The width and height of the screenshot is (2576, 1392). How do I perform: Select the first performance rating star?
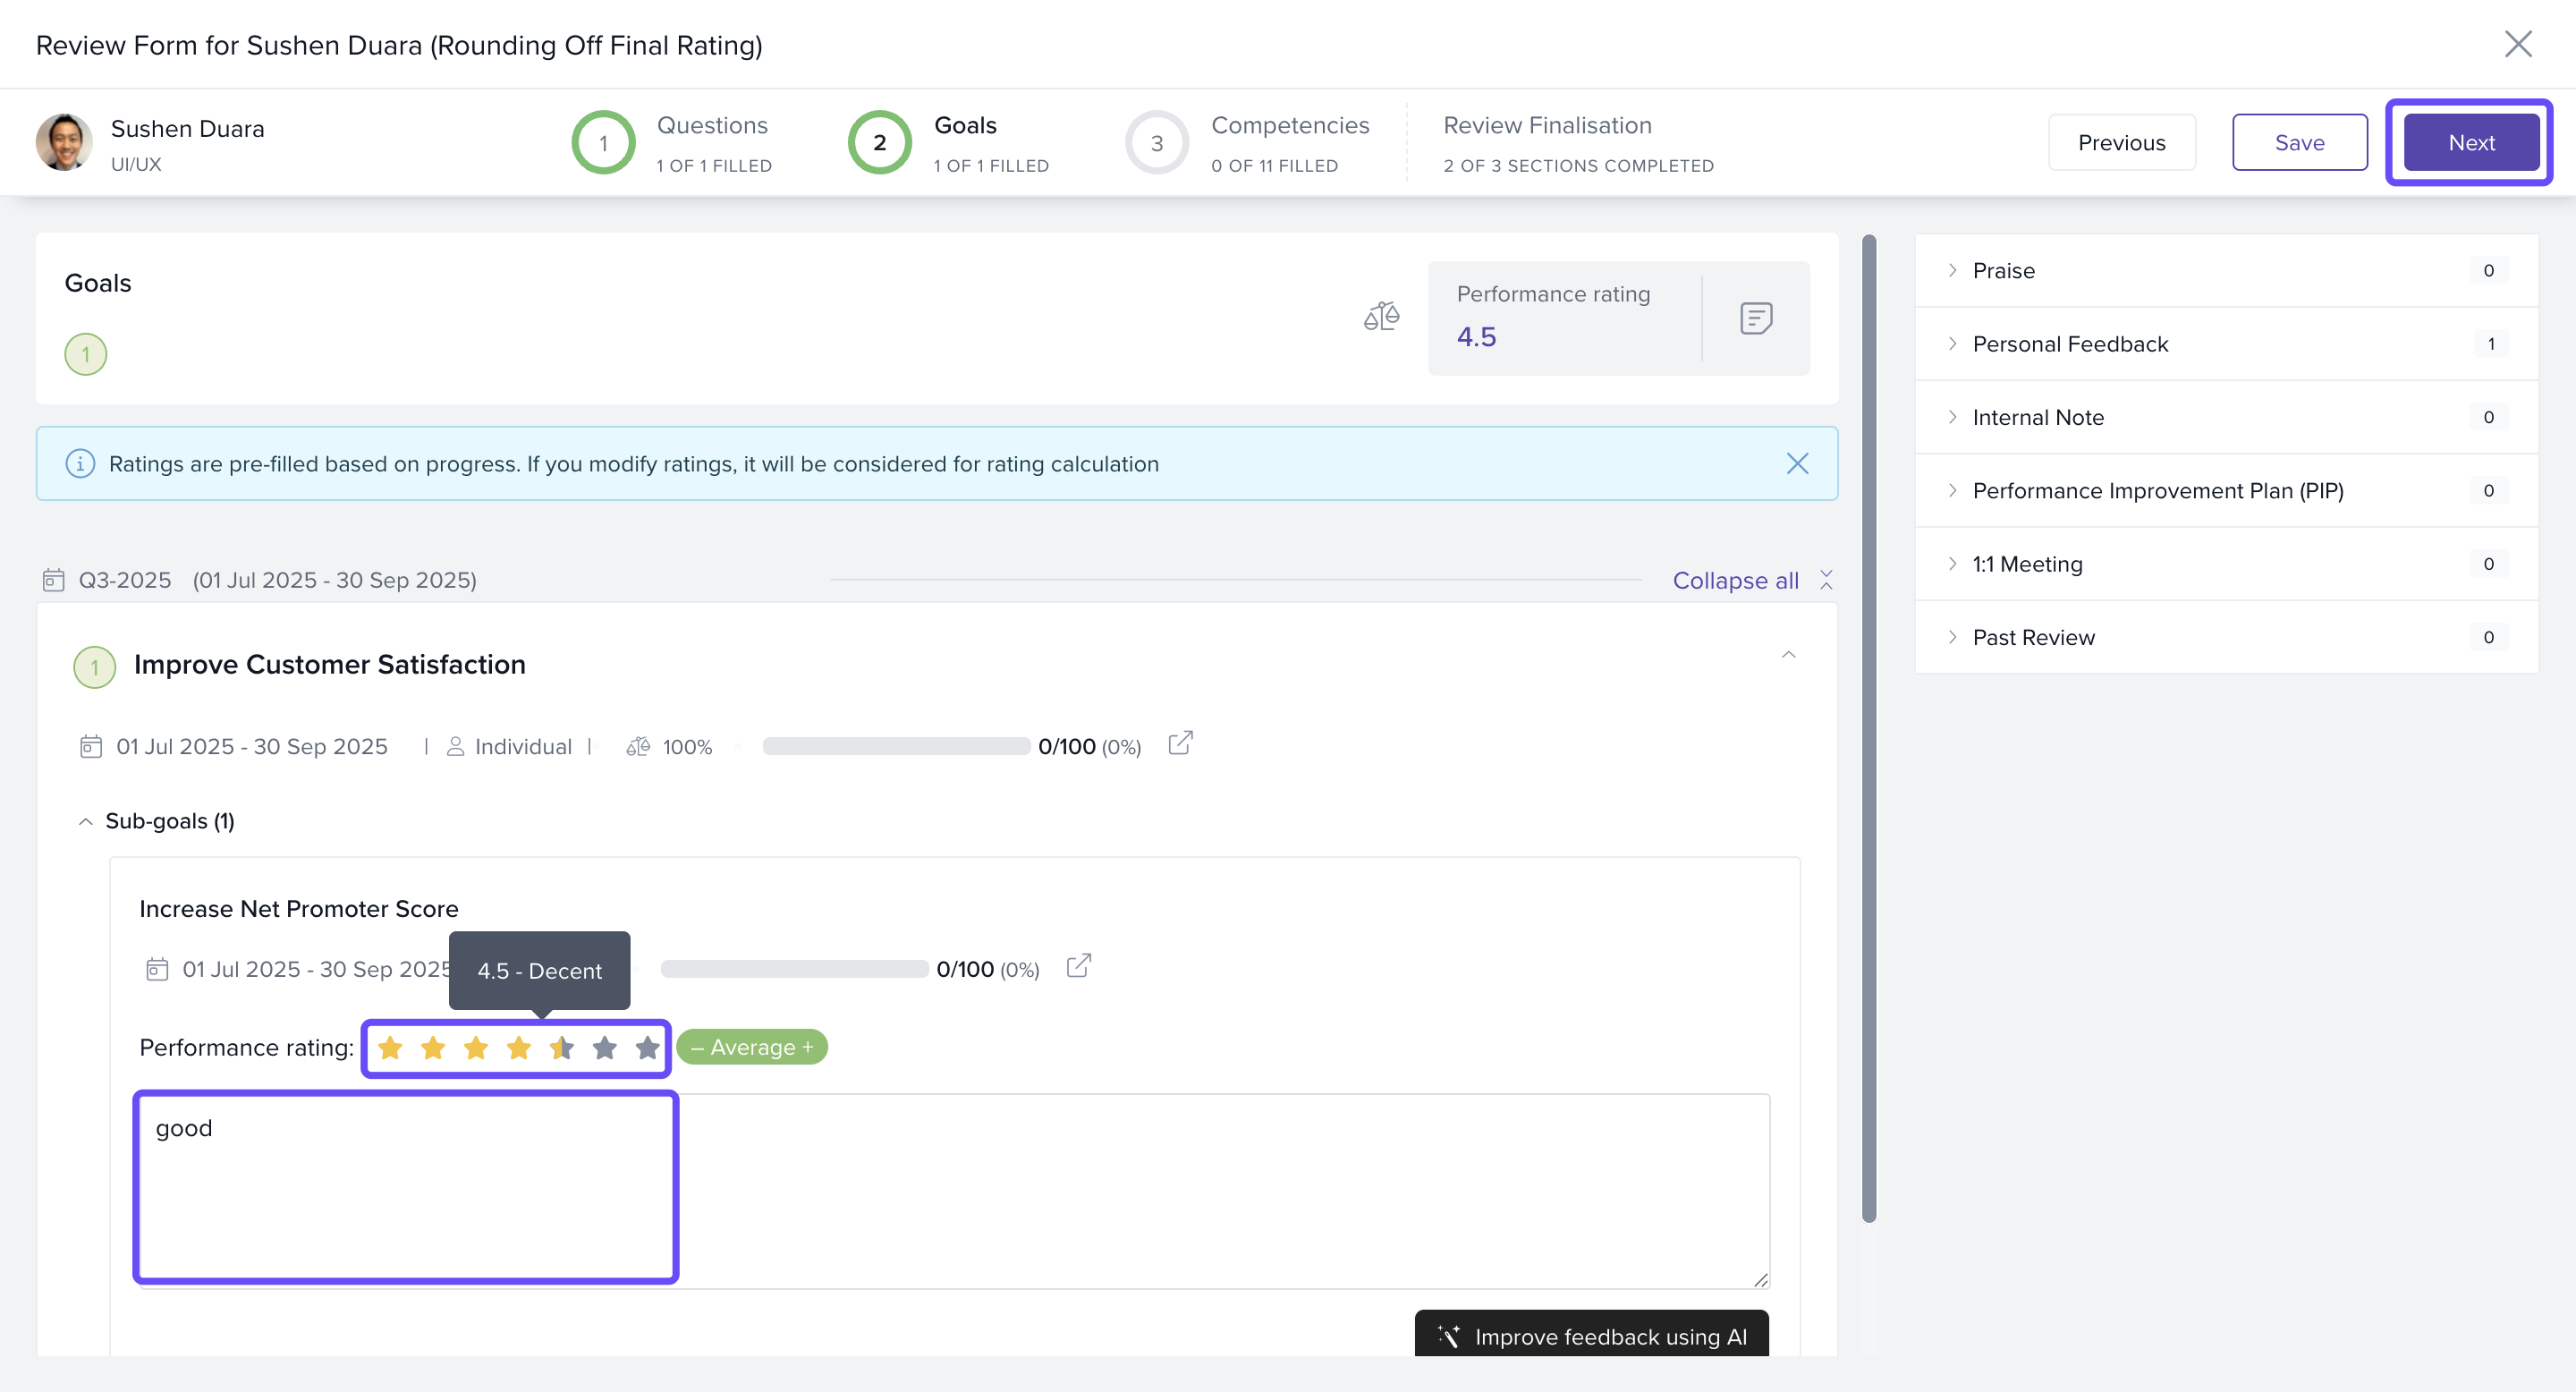click(390, 1047)
